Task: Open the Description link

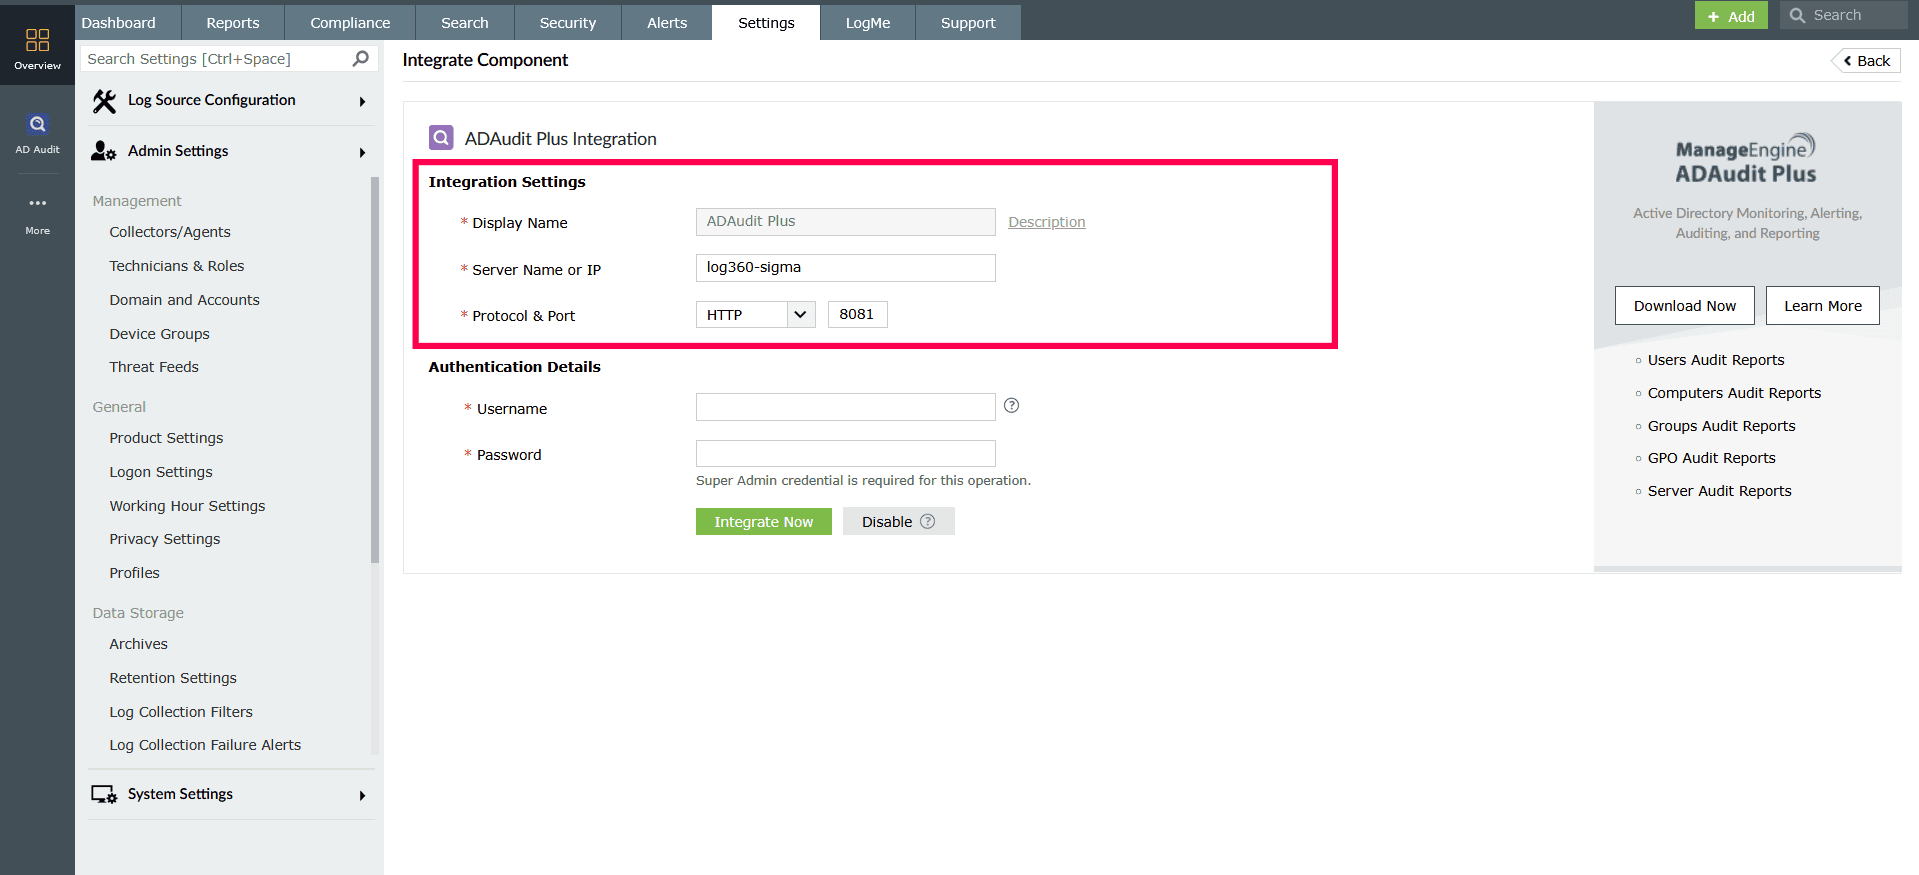Action: point(1047,222)
